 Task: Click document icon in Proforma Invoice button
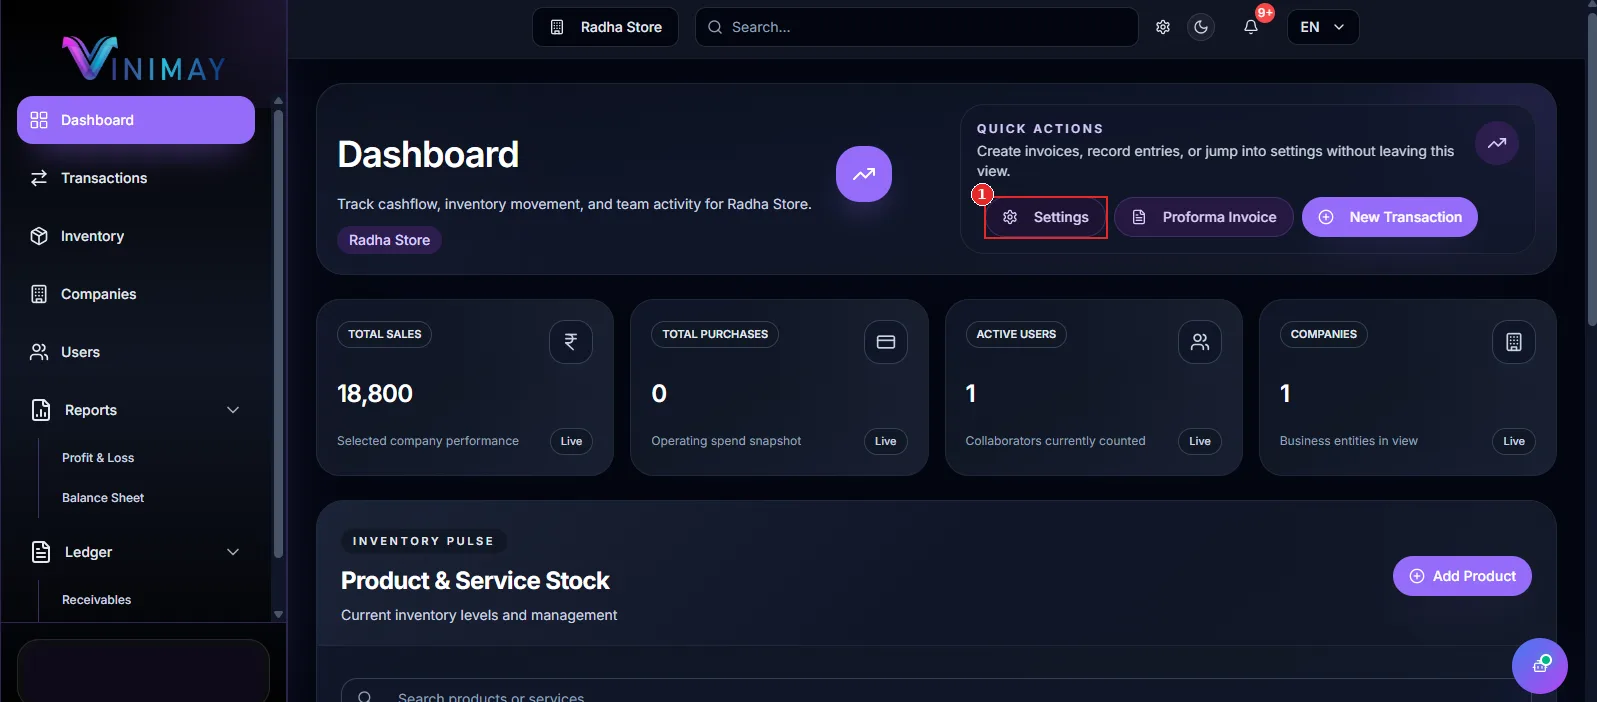tap(1139, 217)
